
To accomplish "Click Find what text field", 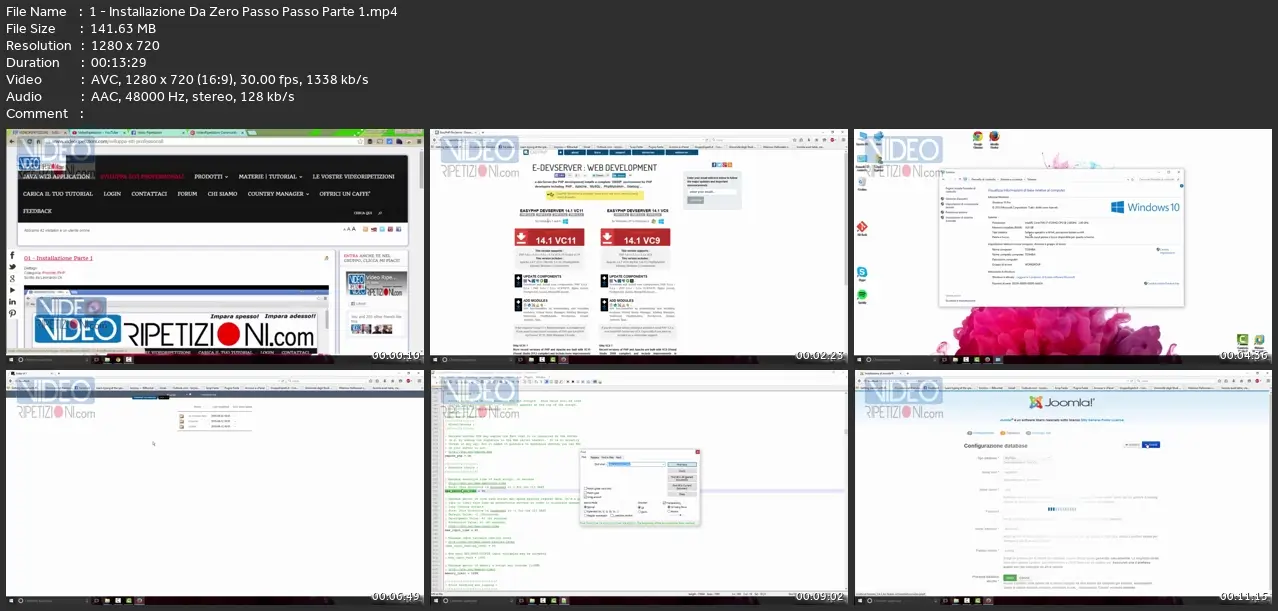I will (x=636, y=464).
